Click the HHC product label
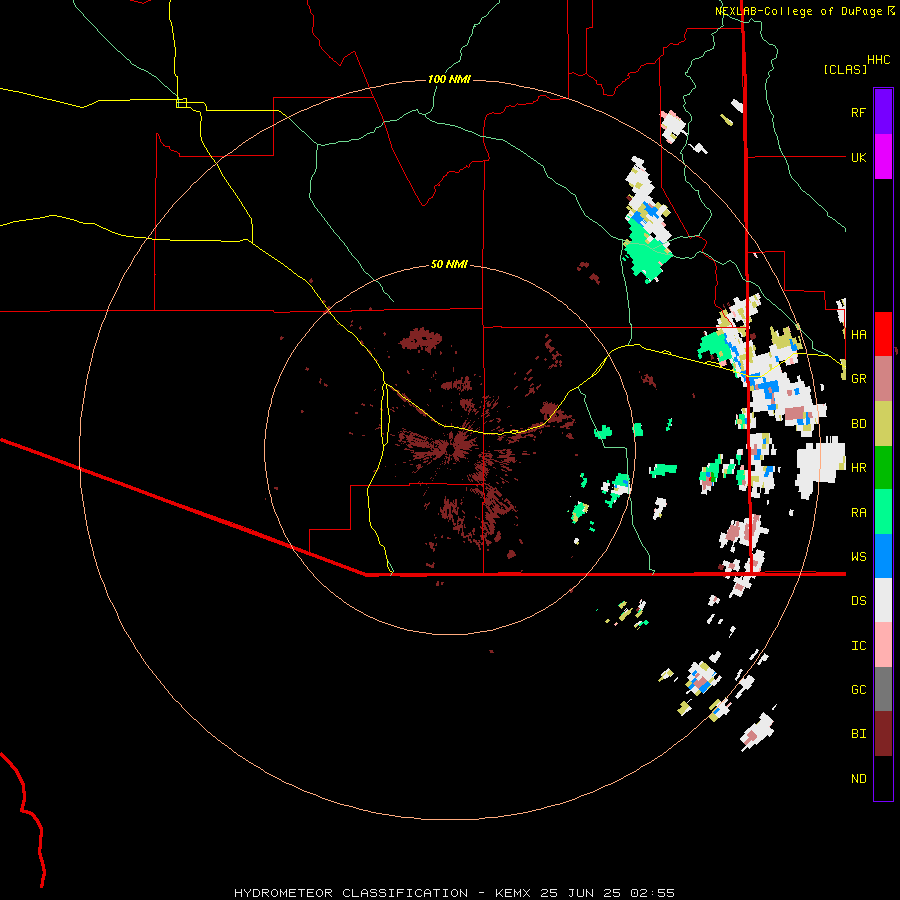This screenshot has height=900, width=900. coord(879,60)
